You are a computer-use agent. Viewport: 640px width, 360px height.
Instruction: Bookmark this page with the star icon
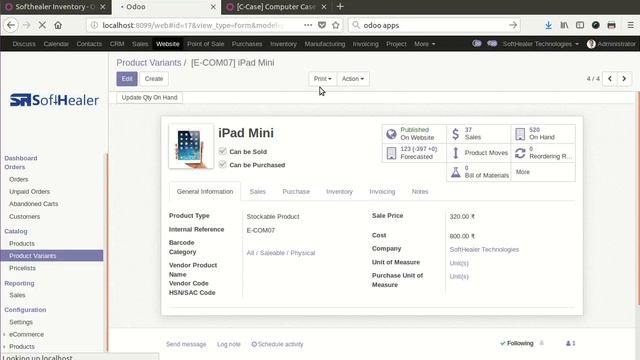pyautogui.click(x=336, y=25)
